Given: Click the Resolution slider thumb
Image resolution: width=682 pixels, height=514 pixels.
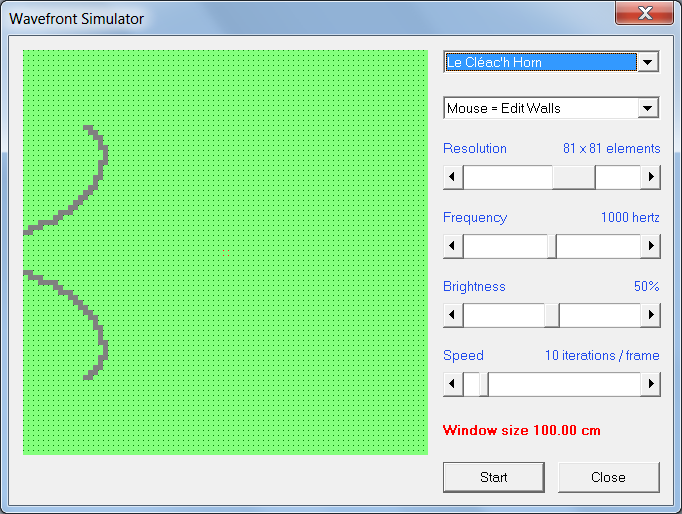Looking at the screenshot, I should [x=574, y=177].
